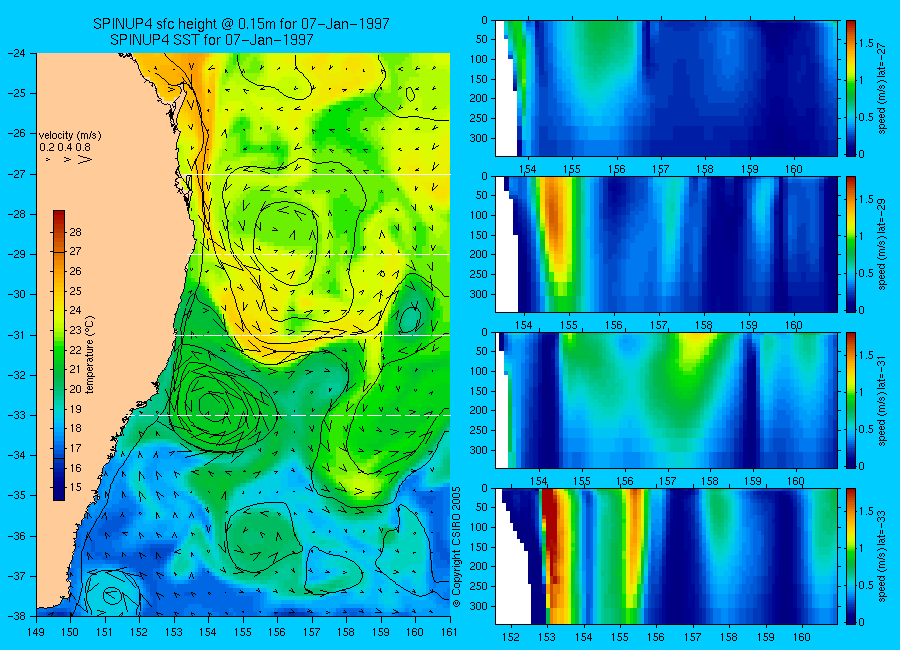Click the temperature color bar on the map

59,355
